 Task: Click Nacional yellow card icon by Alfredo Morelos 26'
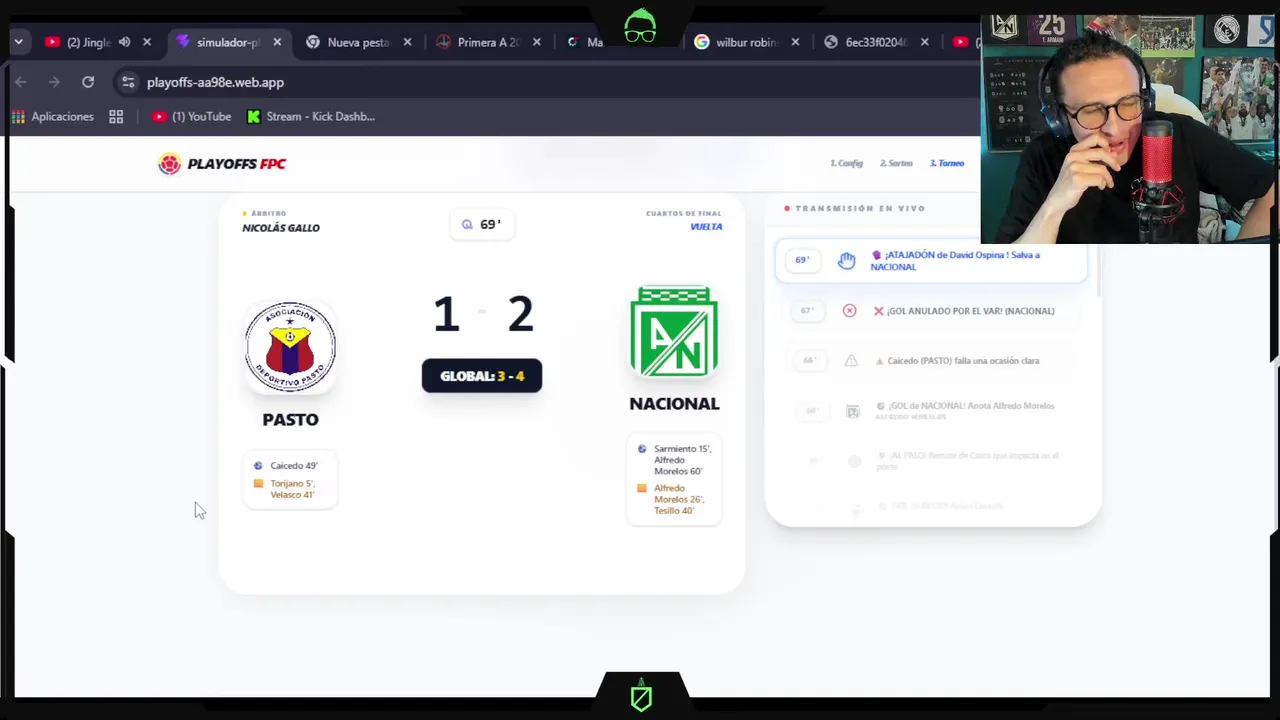(x=642, y=488)
